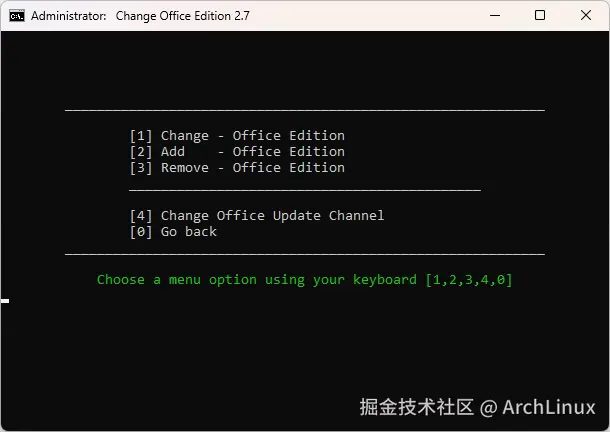Click the "掘金技术社区" watermark text
The height and width of the screenshot is (432, 610).
tap(416, 407)
